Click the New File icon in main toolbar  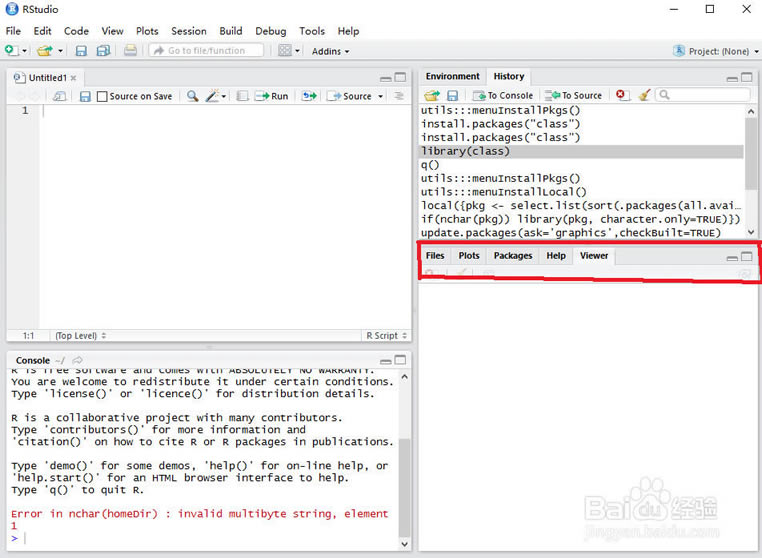pyautogui.click(x=11, y=51)
